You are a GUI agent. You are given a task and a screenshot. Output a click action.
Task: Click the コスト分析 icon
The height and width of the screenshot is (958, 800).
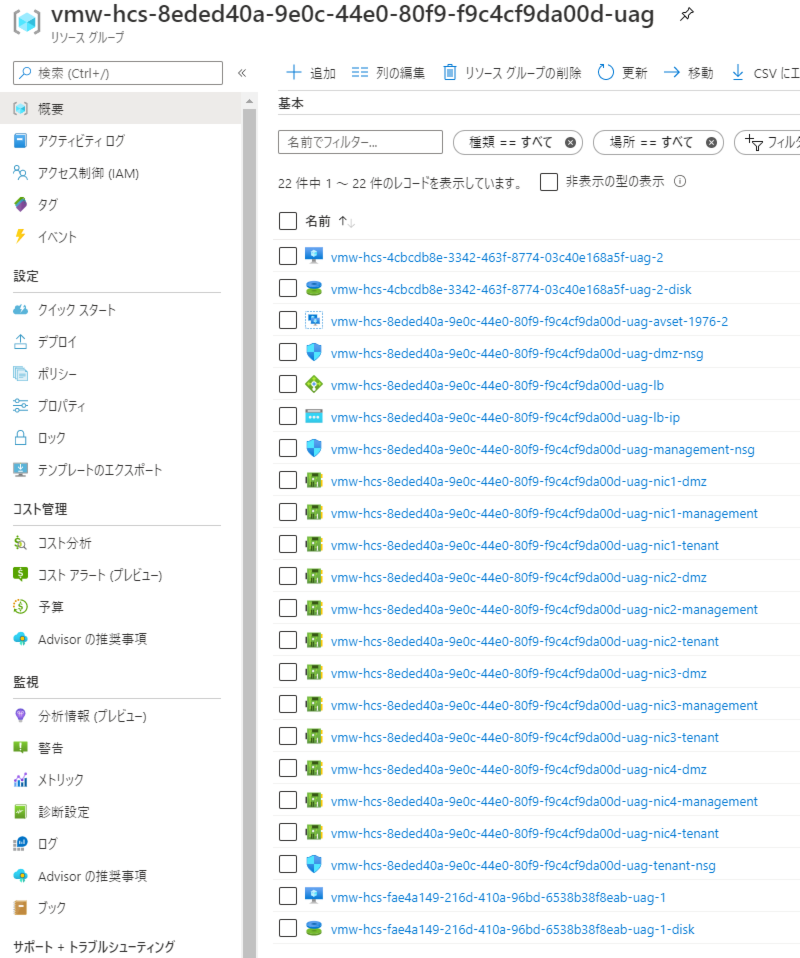coord(20,543)
